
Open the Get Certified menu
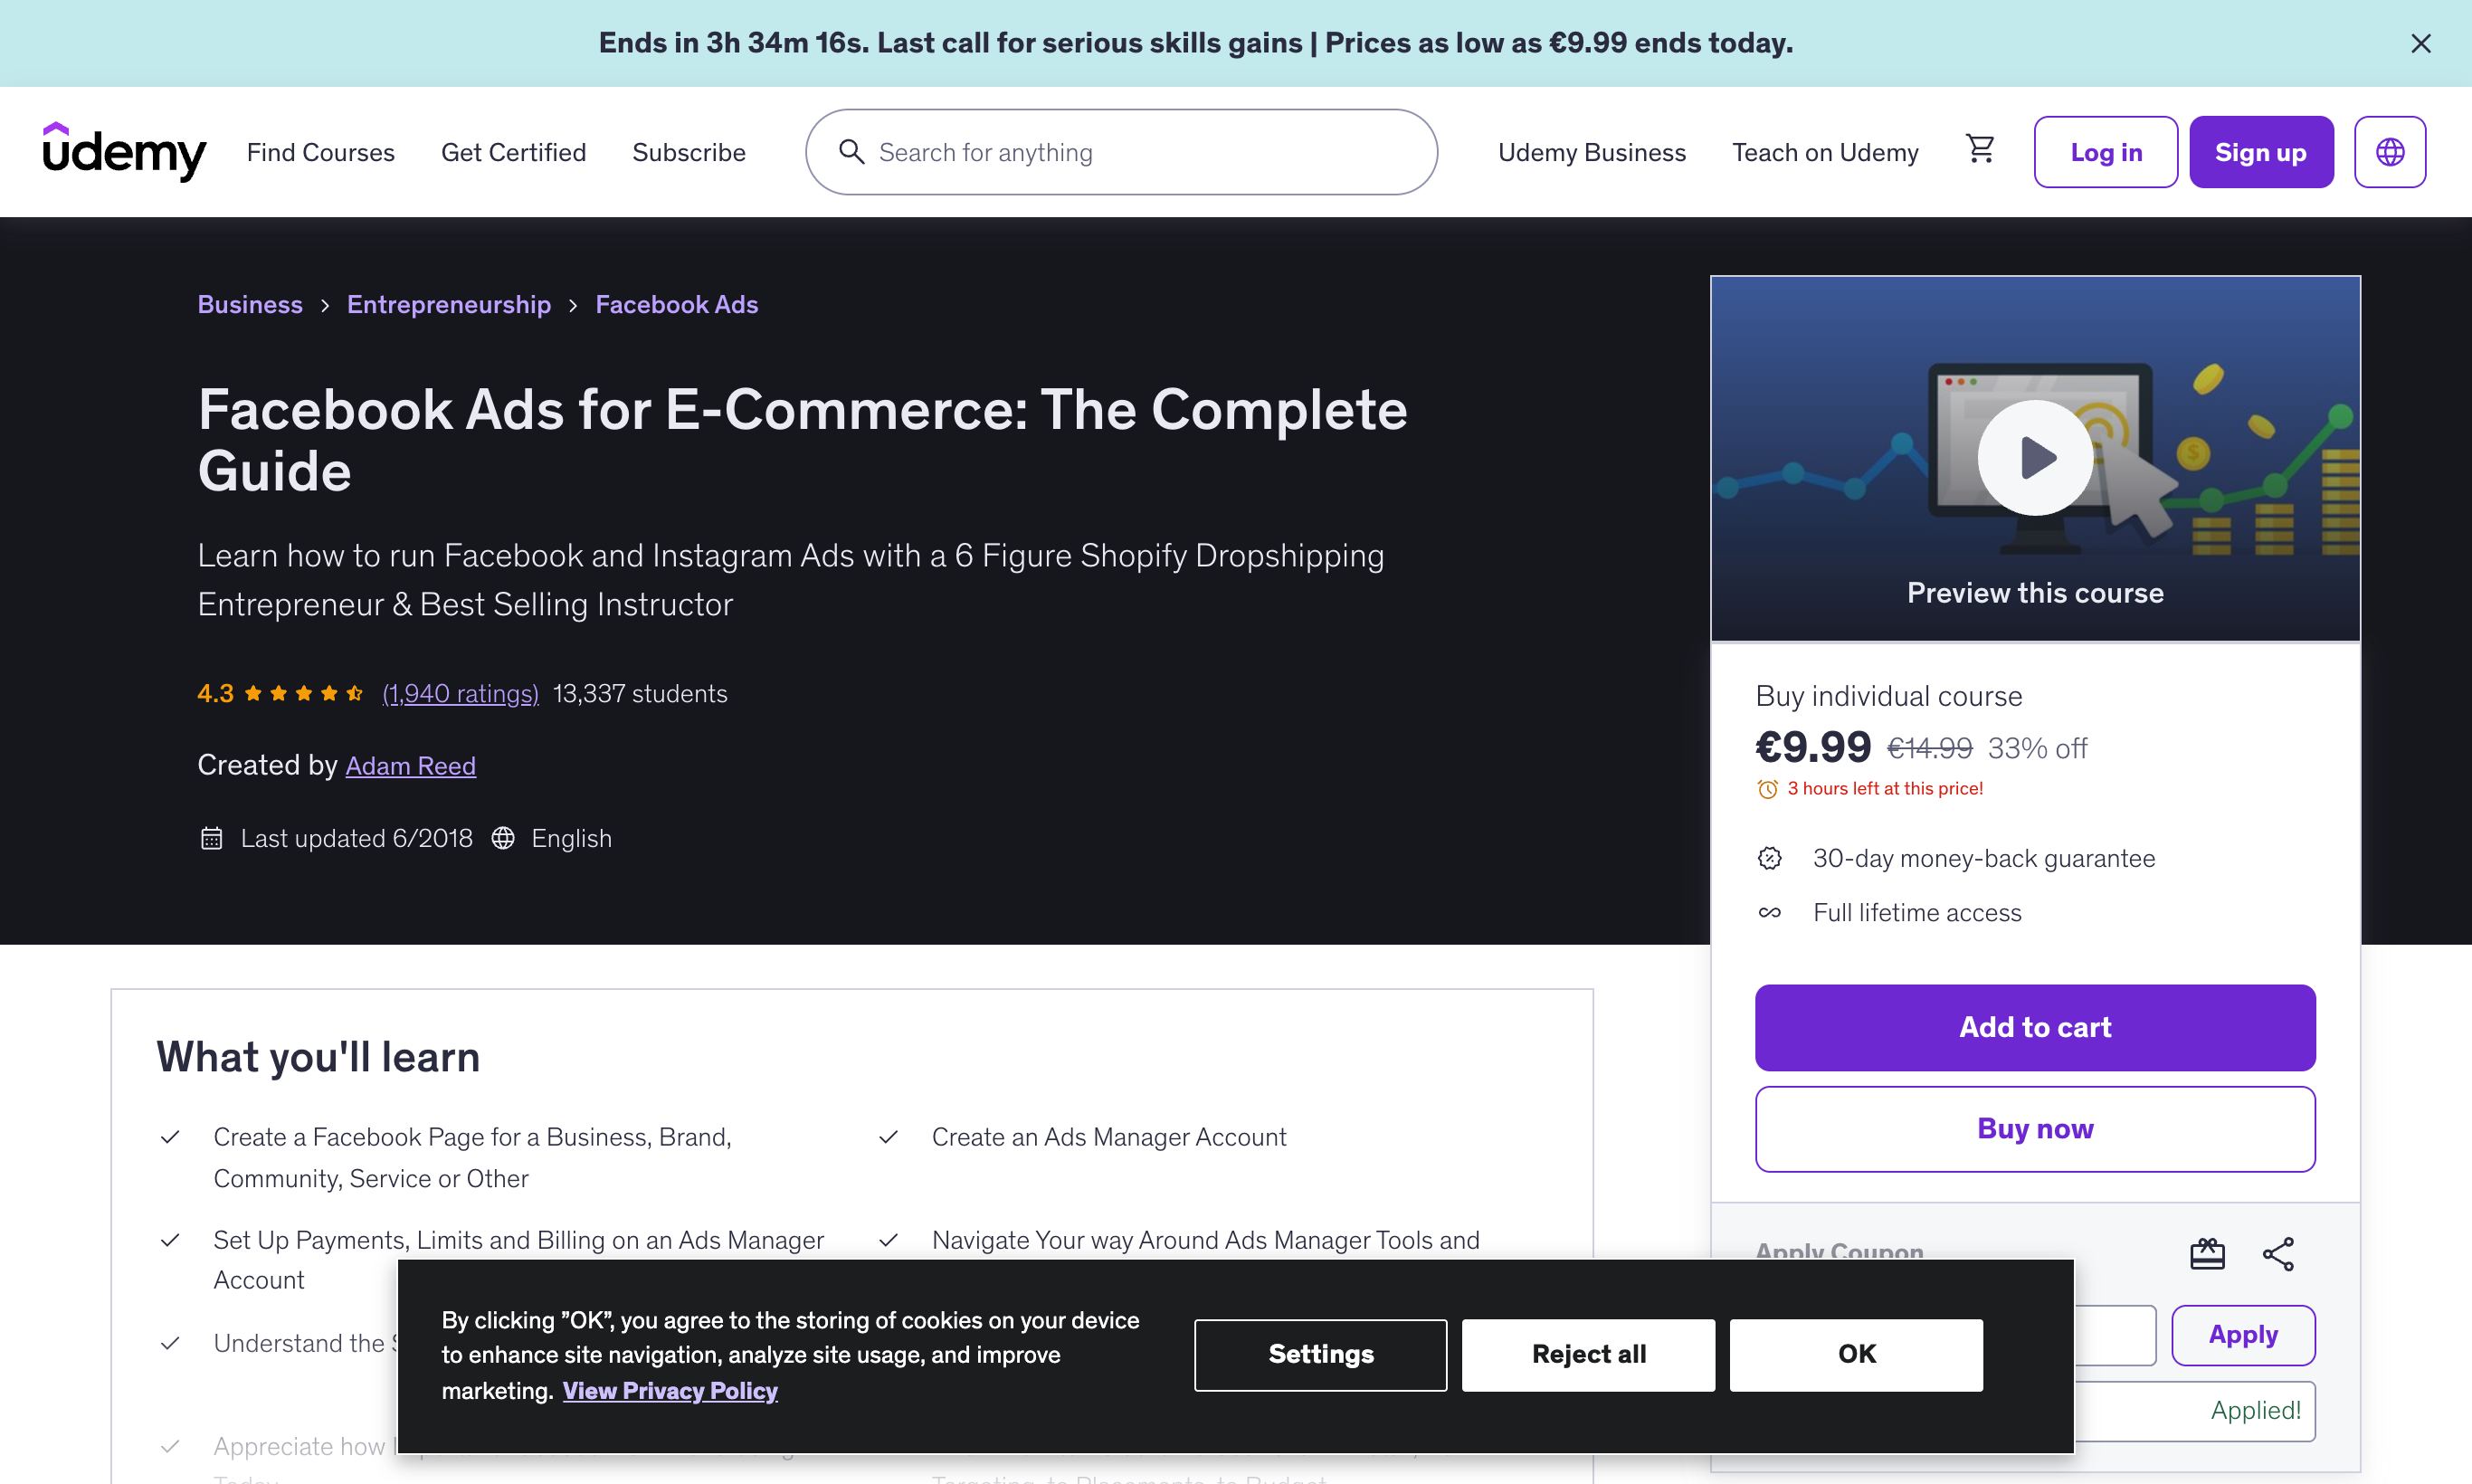pyautogui.click(x=513, y=152)
